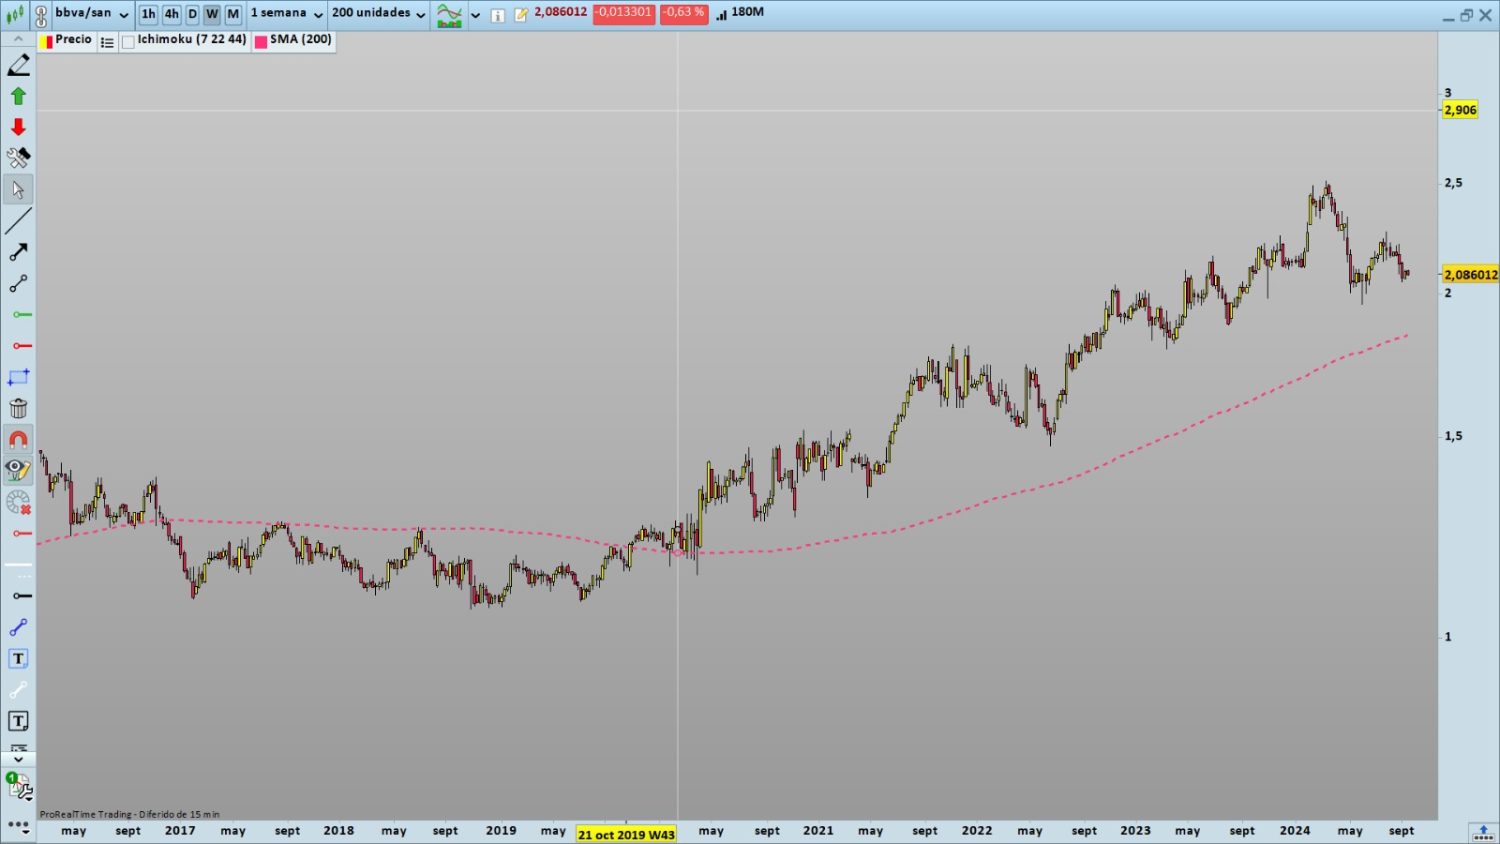Click the 2,5 price scale label
This screenshot has height=844, width=1500.
[1453, 183]
